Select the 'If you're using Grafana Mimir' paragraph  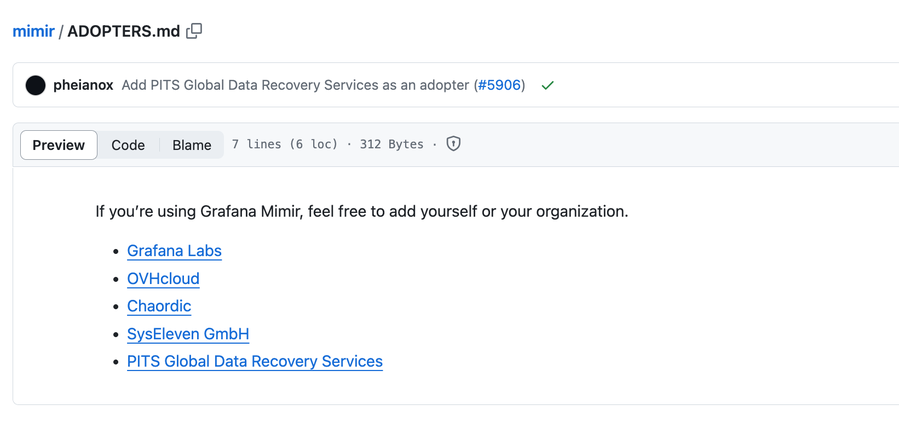pos(362,212)
